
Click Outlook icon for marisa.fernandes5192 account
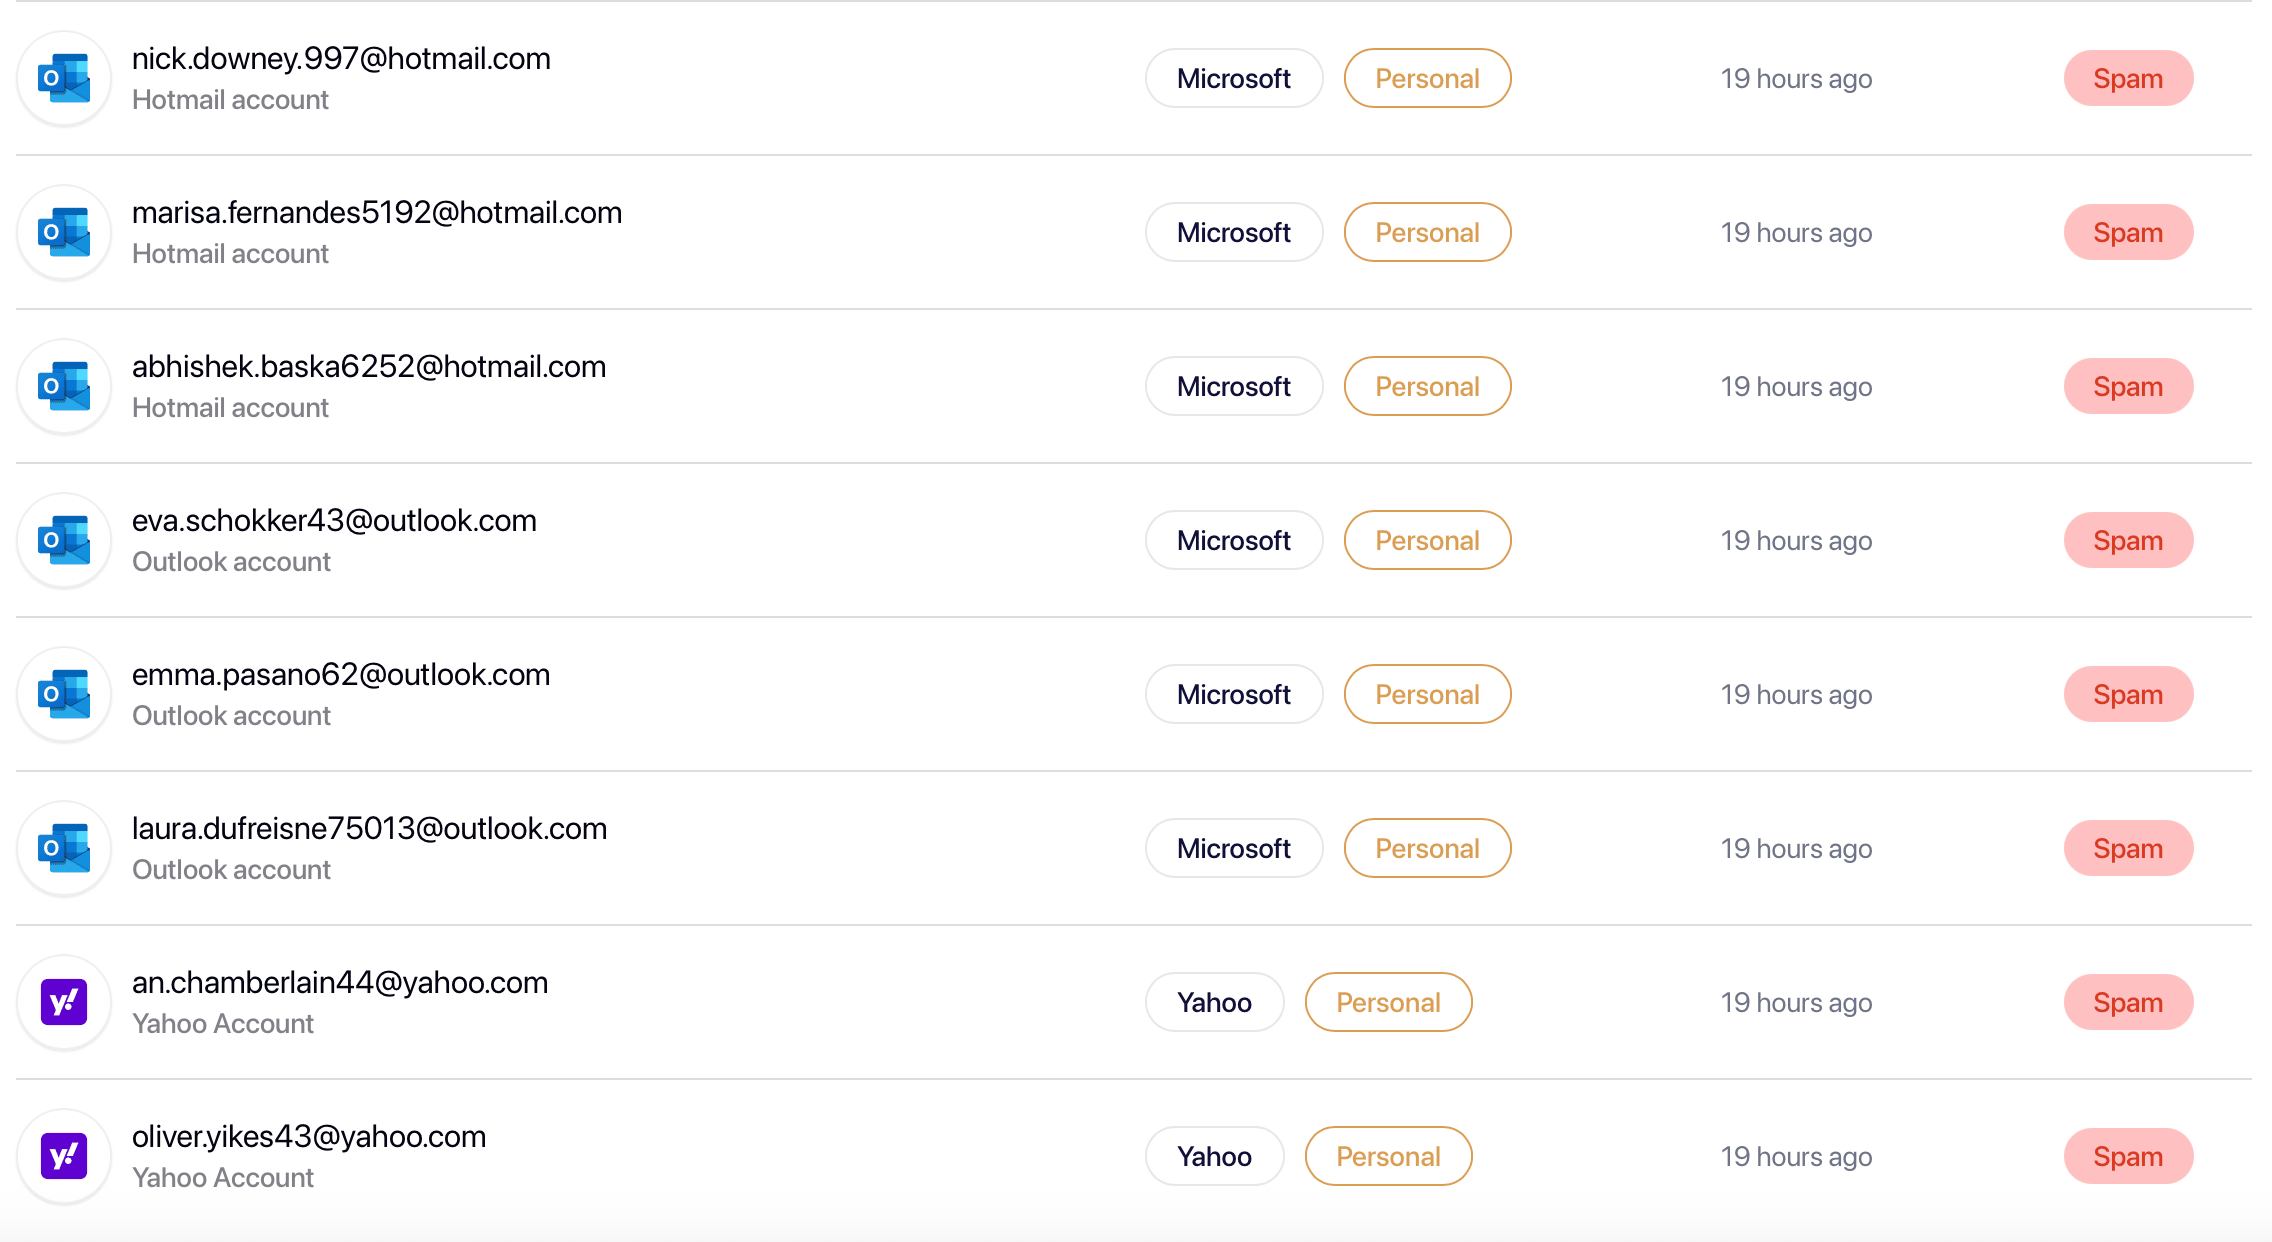coord(64,233)
